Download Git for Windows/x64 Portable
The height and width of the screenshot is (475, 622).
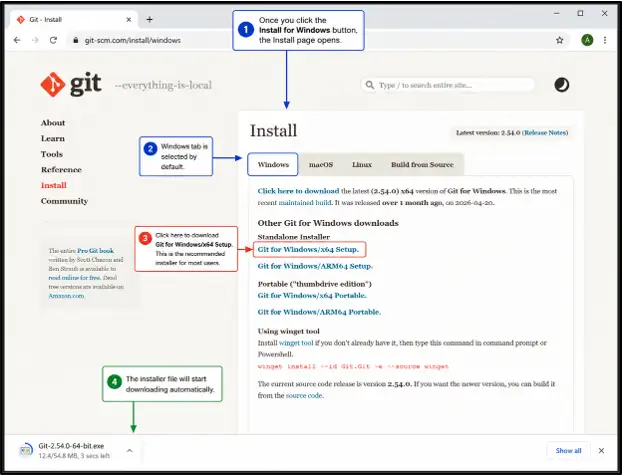click(x=312, y=295)
